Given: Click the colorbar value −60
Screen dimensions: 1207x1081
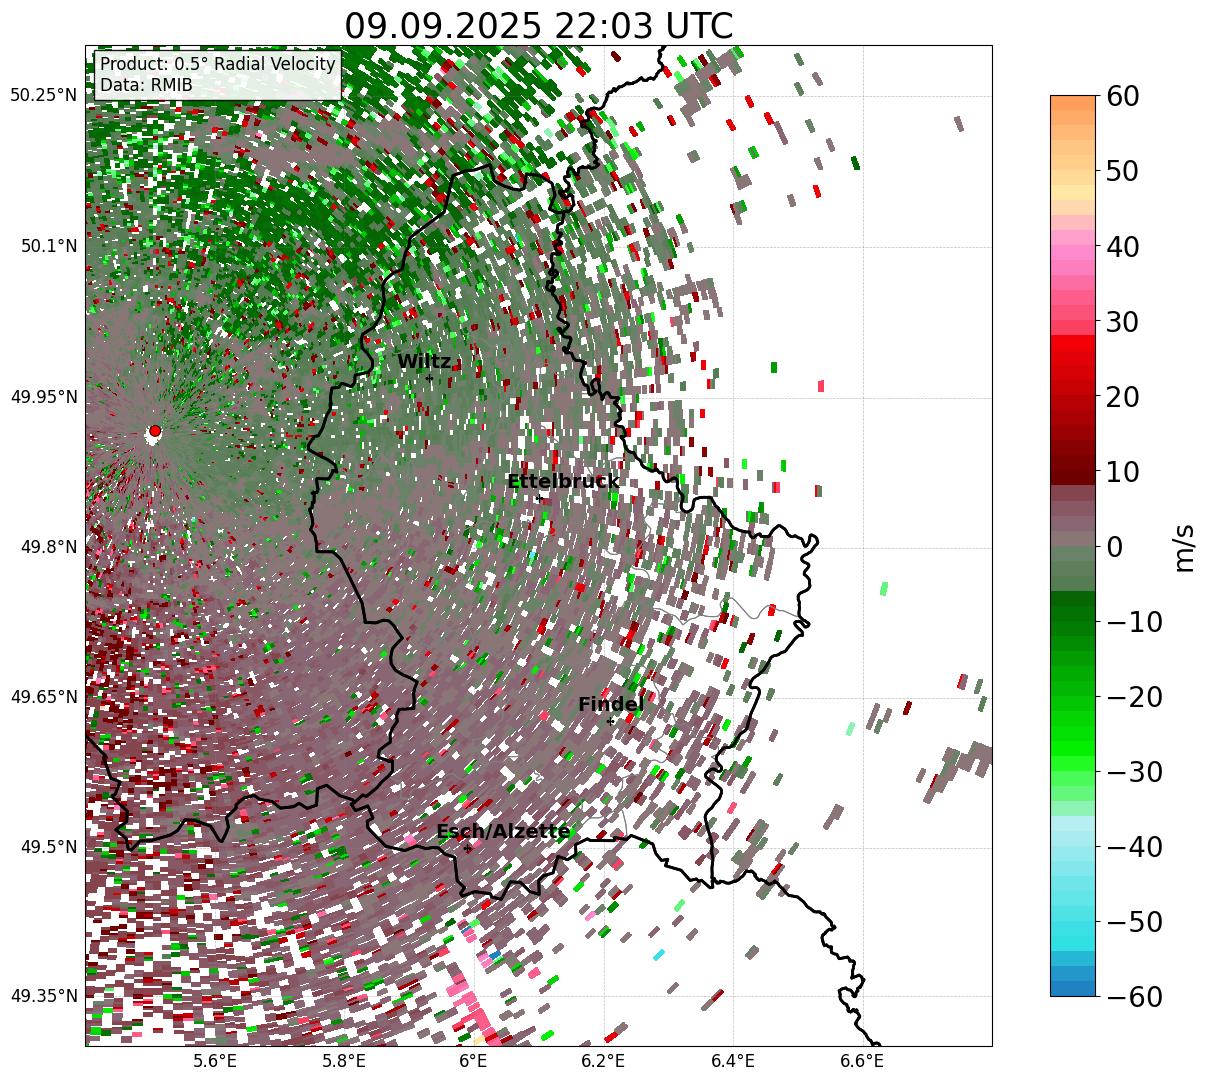Looking at the screenshot, I should [x=1134, y=997].
